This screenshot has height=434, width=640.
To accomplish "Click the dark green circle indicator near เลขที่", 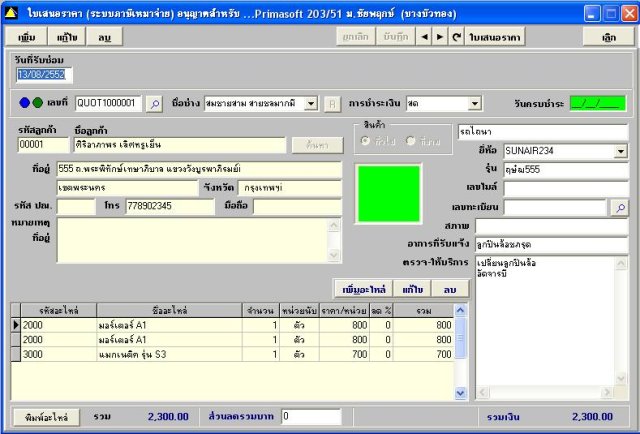I will (38, 103).
